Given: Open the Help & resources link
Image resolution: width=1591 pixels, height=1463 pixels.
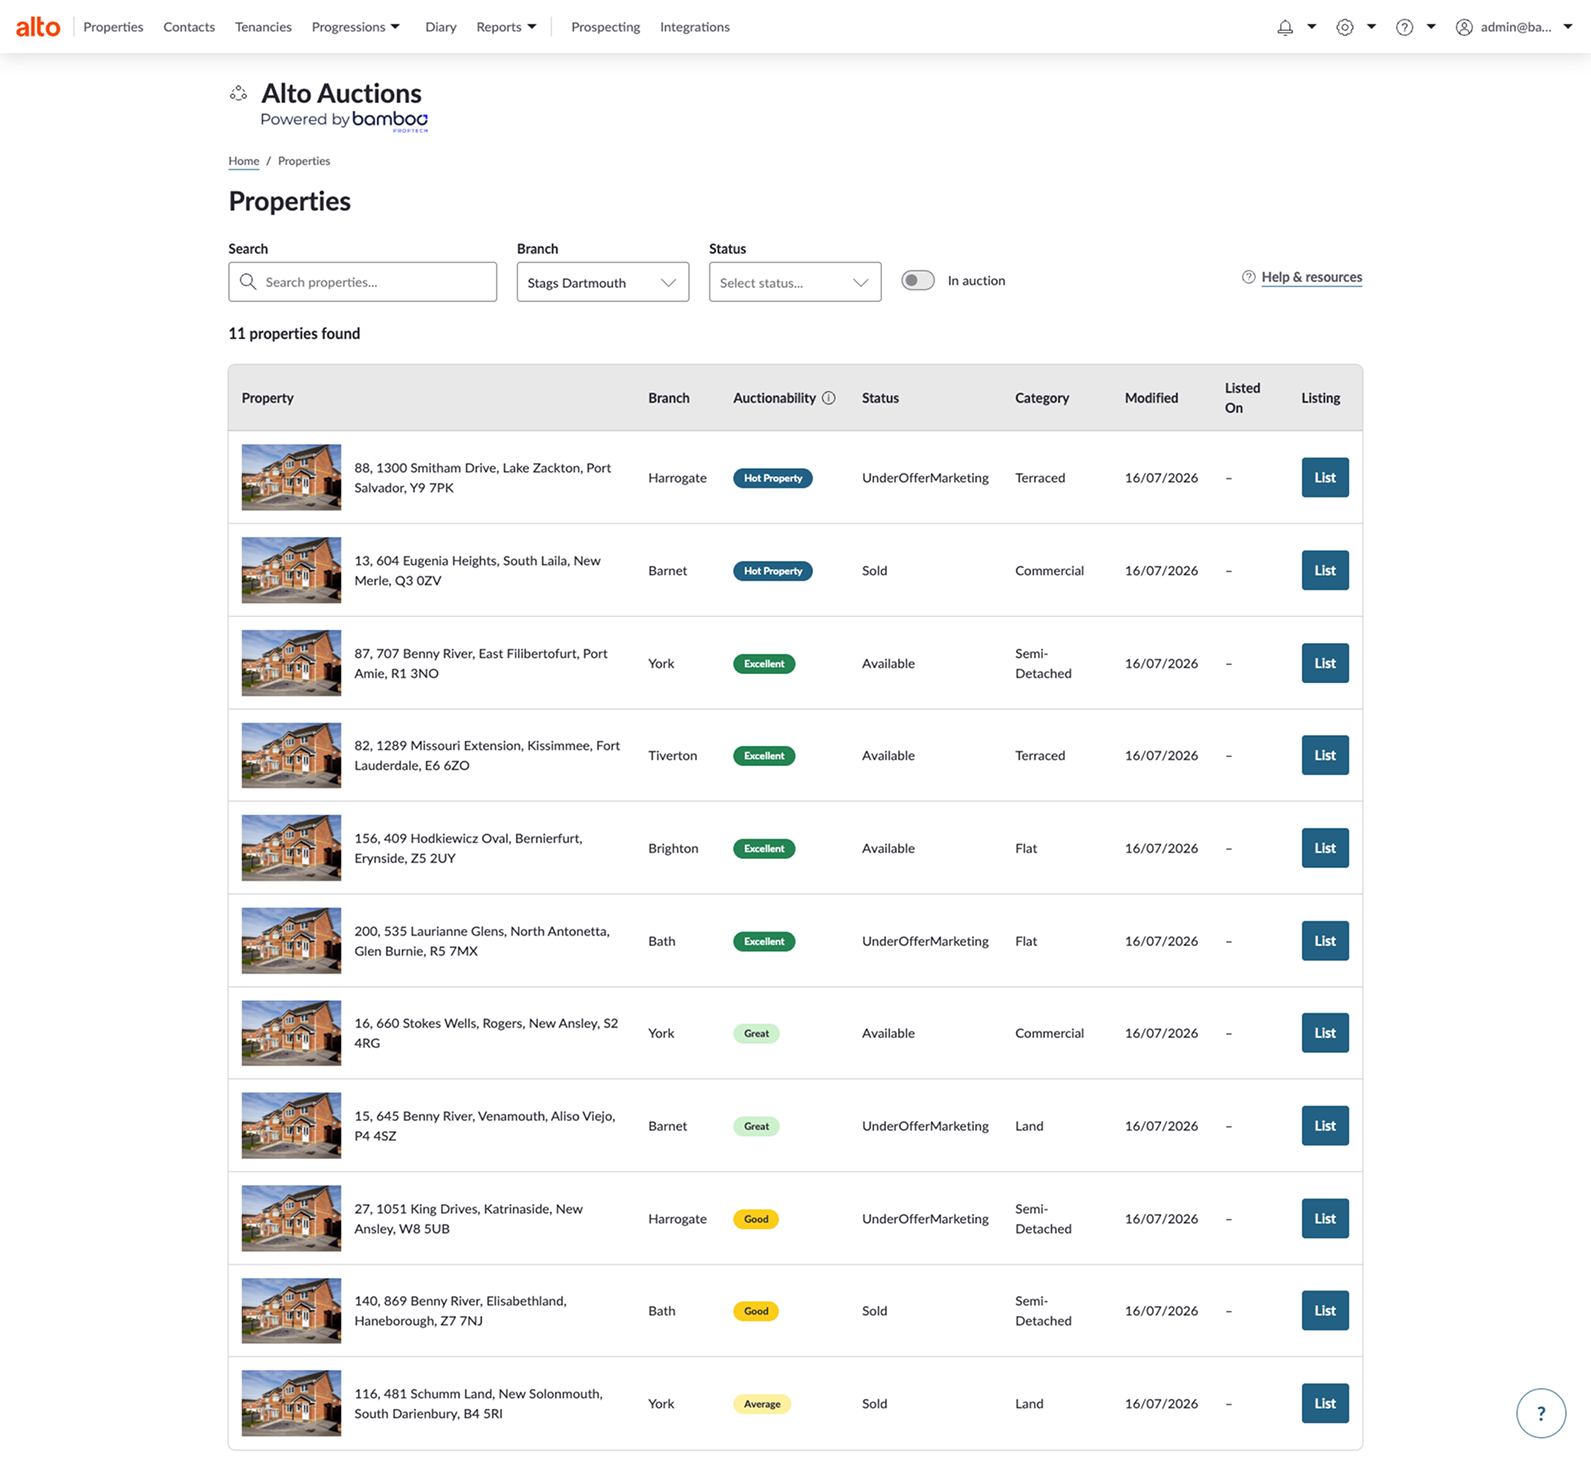Looking at the screenshot, I should point(1312,277).
